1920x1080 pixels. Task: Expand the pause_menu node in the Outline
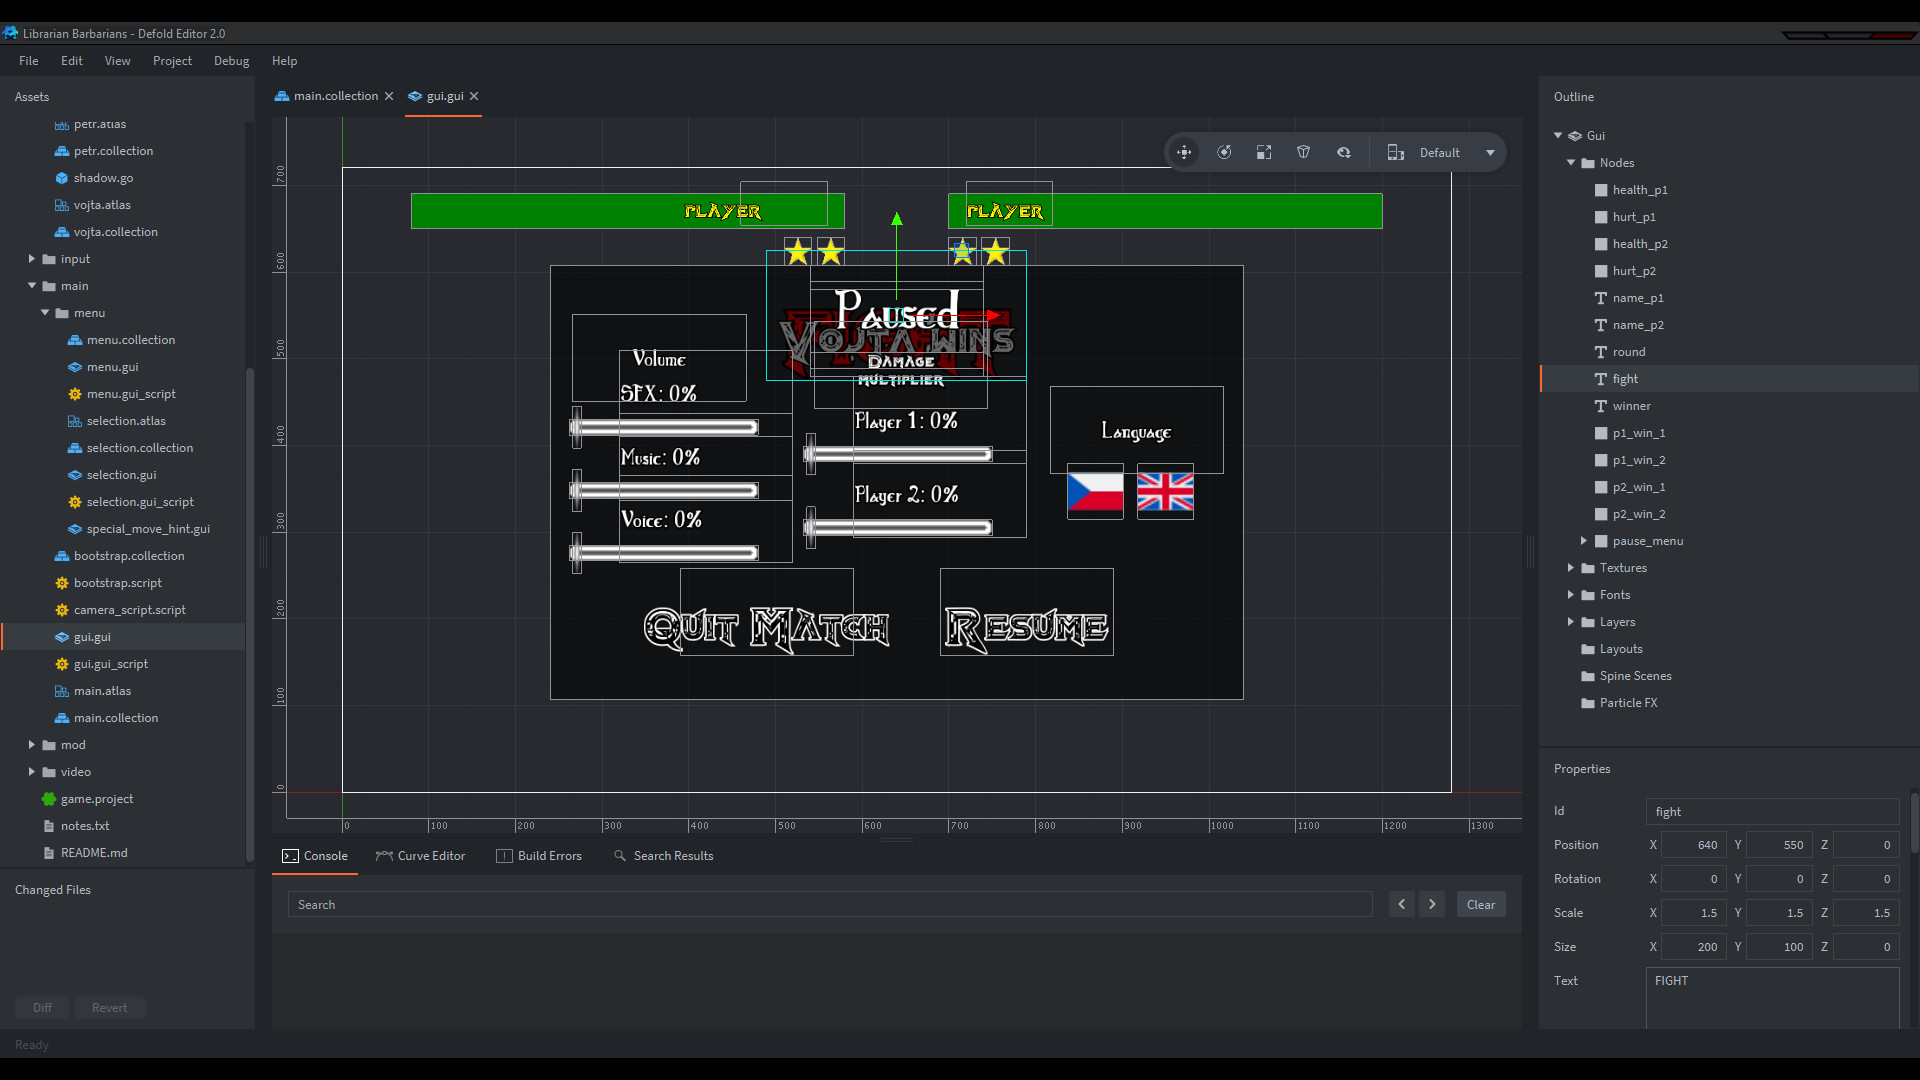(x=1585, y=541)
